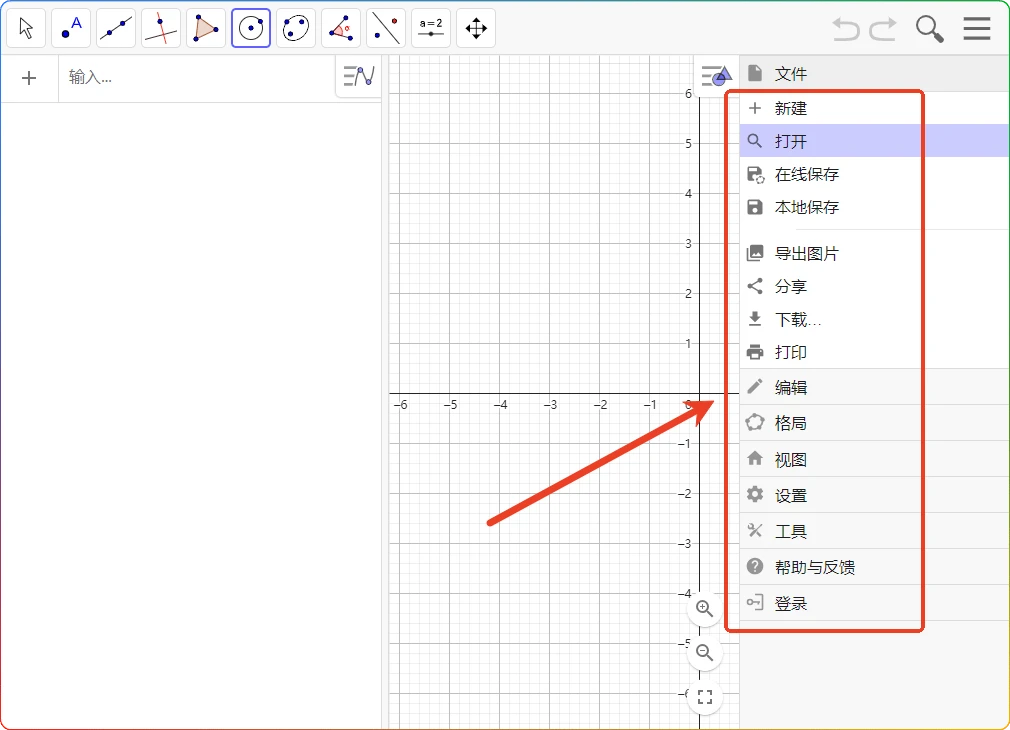The height and width of the screenshot is (730, 1010).
Task: Select the Perpendicular Line tool
Action: coord(160,28)
